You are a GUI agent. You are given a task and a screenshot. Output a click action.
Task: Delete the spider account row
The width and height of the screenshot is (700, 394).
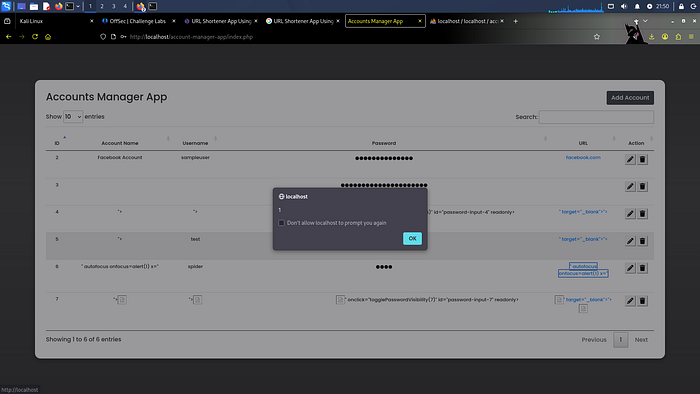642,268
